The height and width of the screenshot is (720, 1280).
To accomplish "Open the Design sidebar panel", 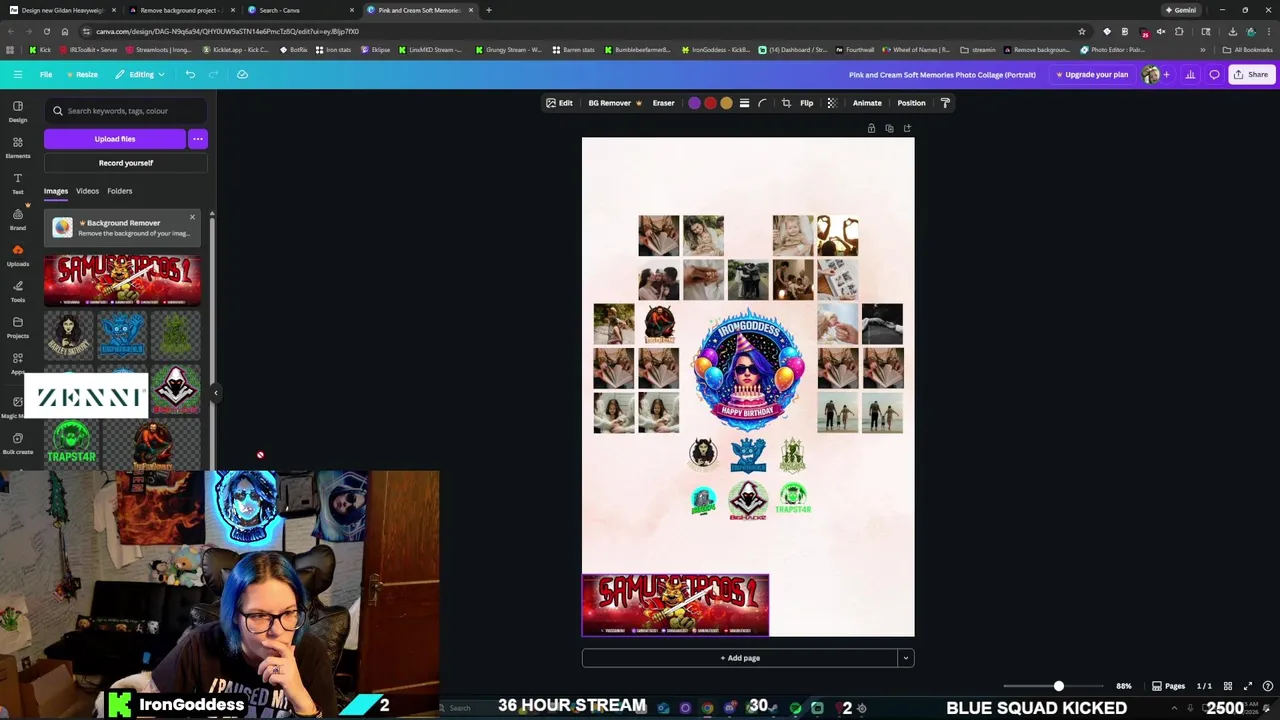I will click(x=18, y=111).
